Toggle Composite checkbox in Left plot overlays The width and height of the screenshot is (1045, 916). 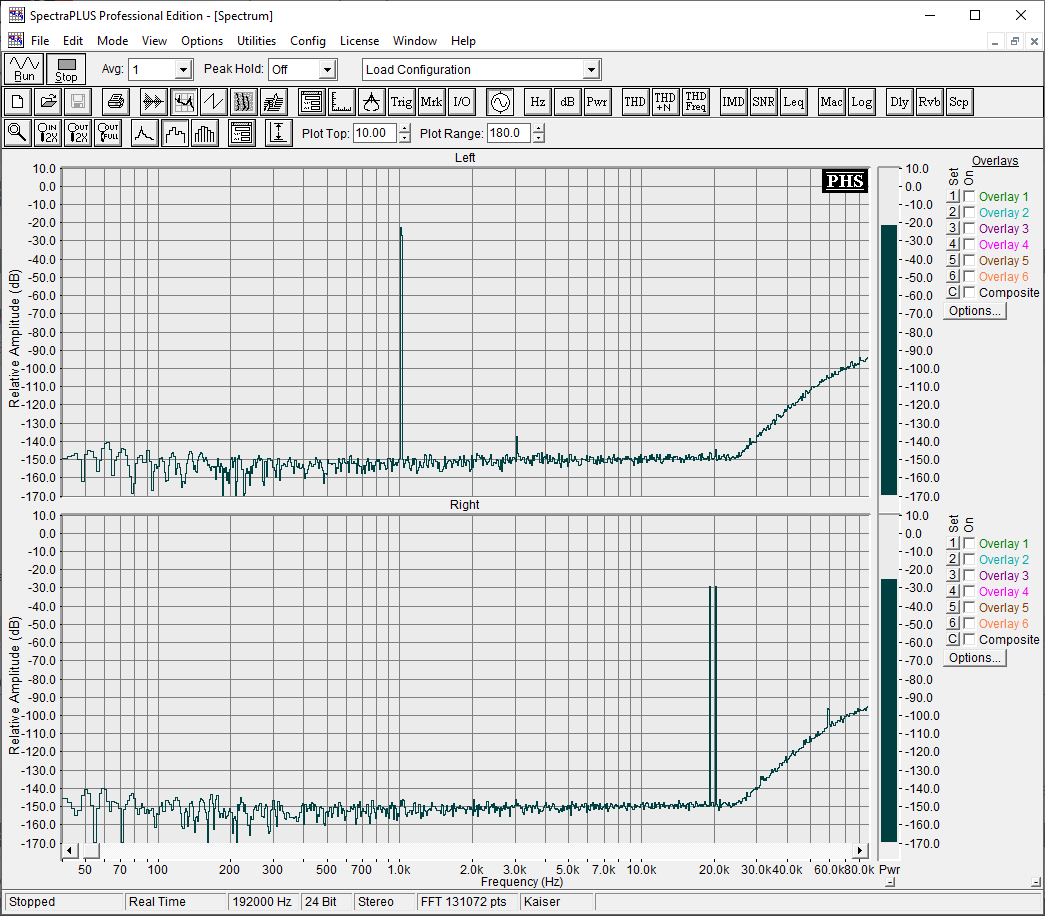pyautogui.click(x=969, y=293)
